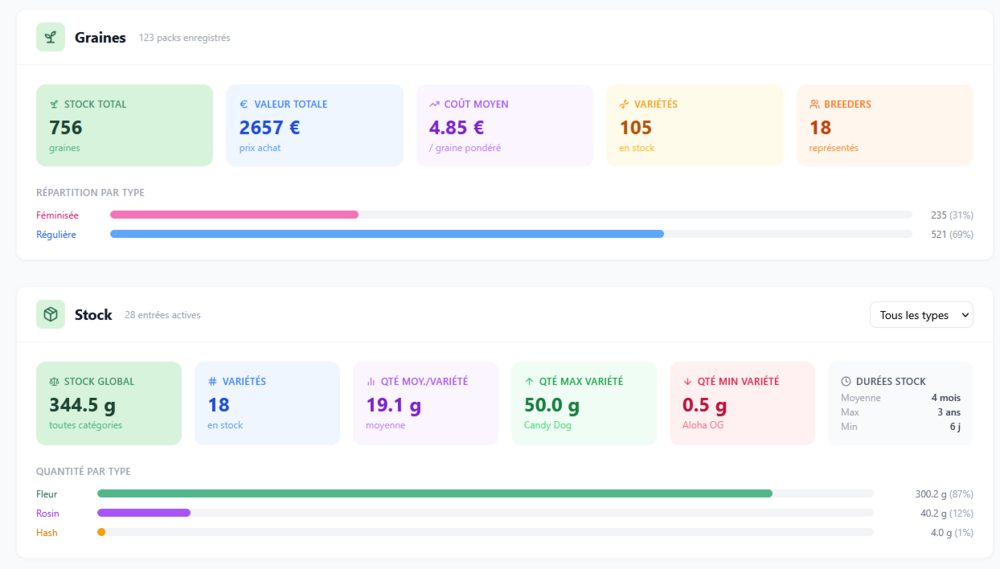The image size is (1000, 569).
Task: Select the Coût Moyen 4.85 € card
Action: point(504,125)
